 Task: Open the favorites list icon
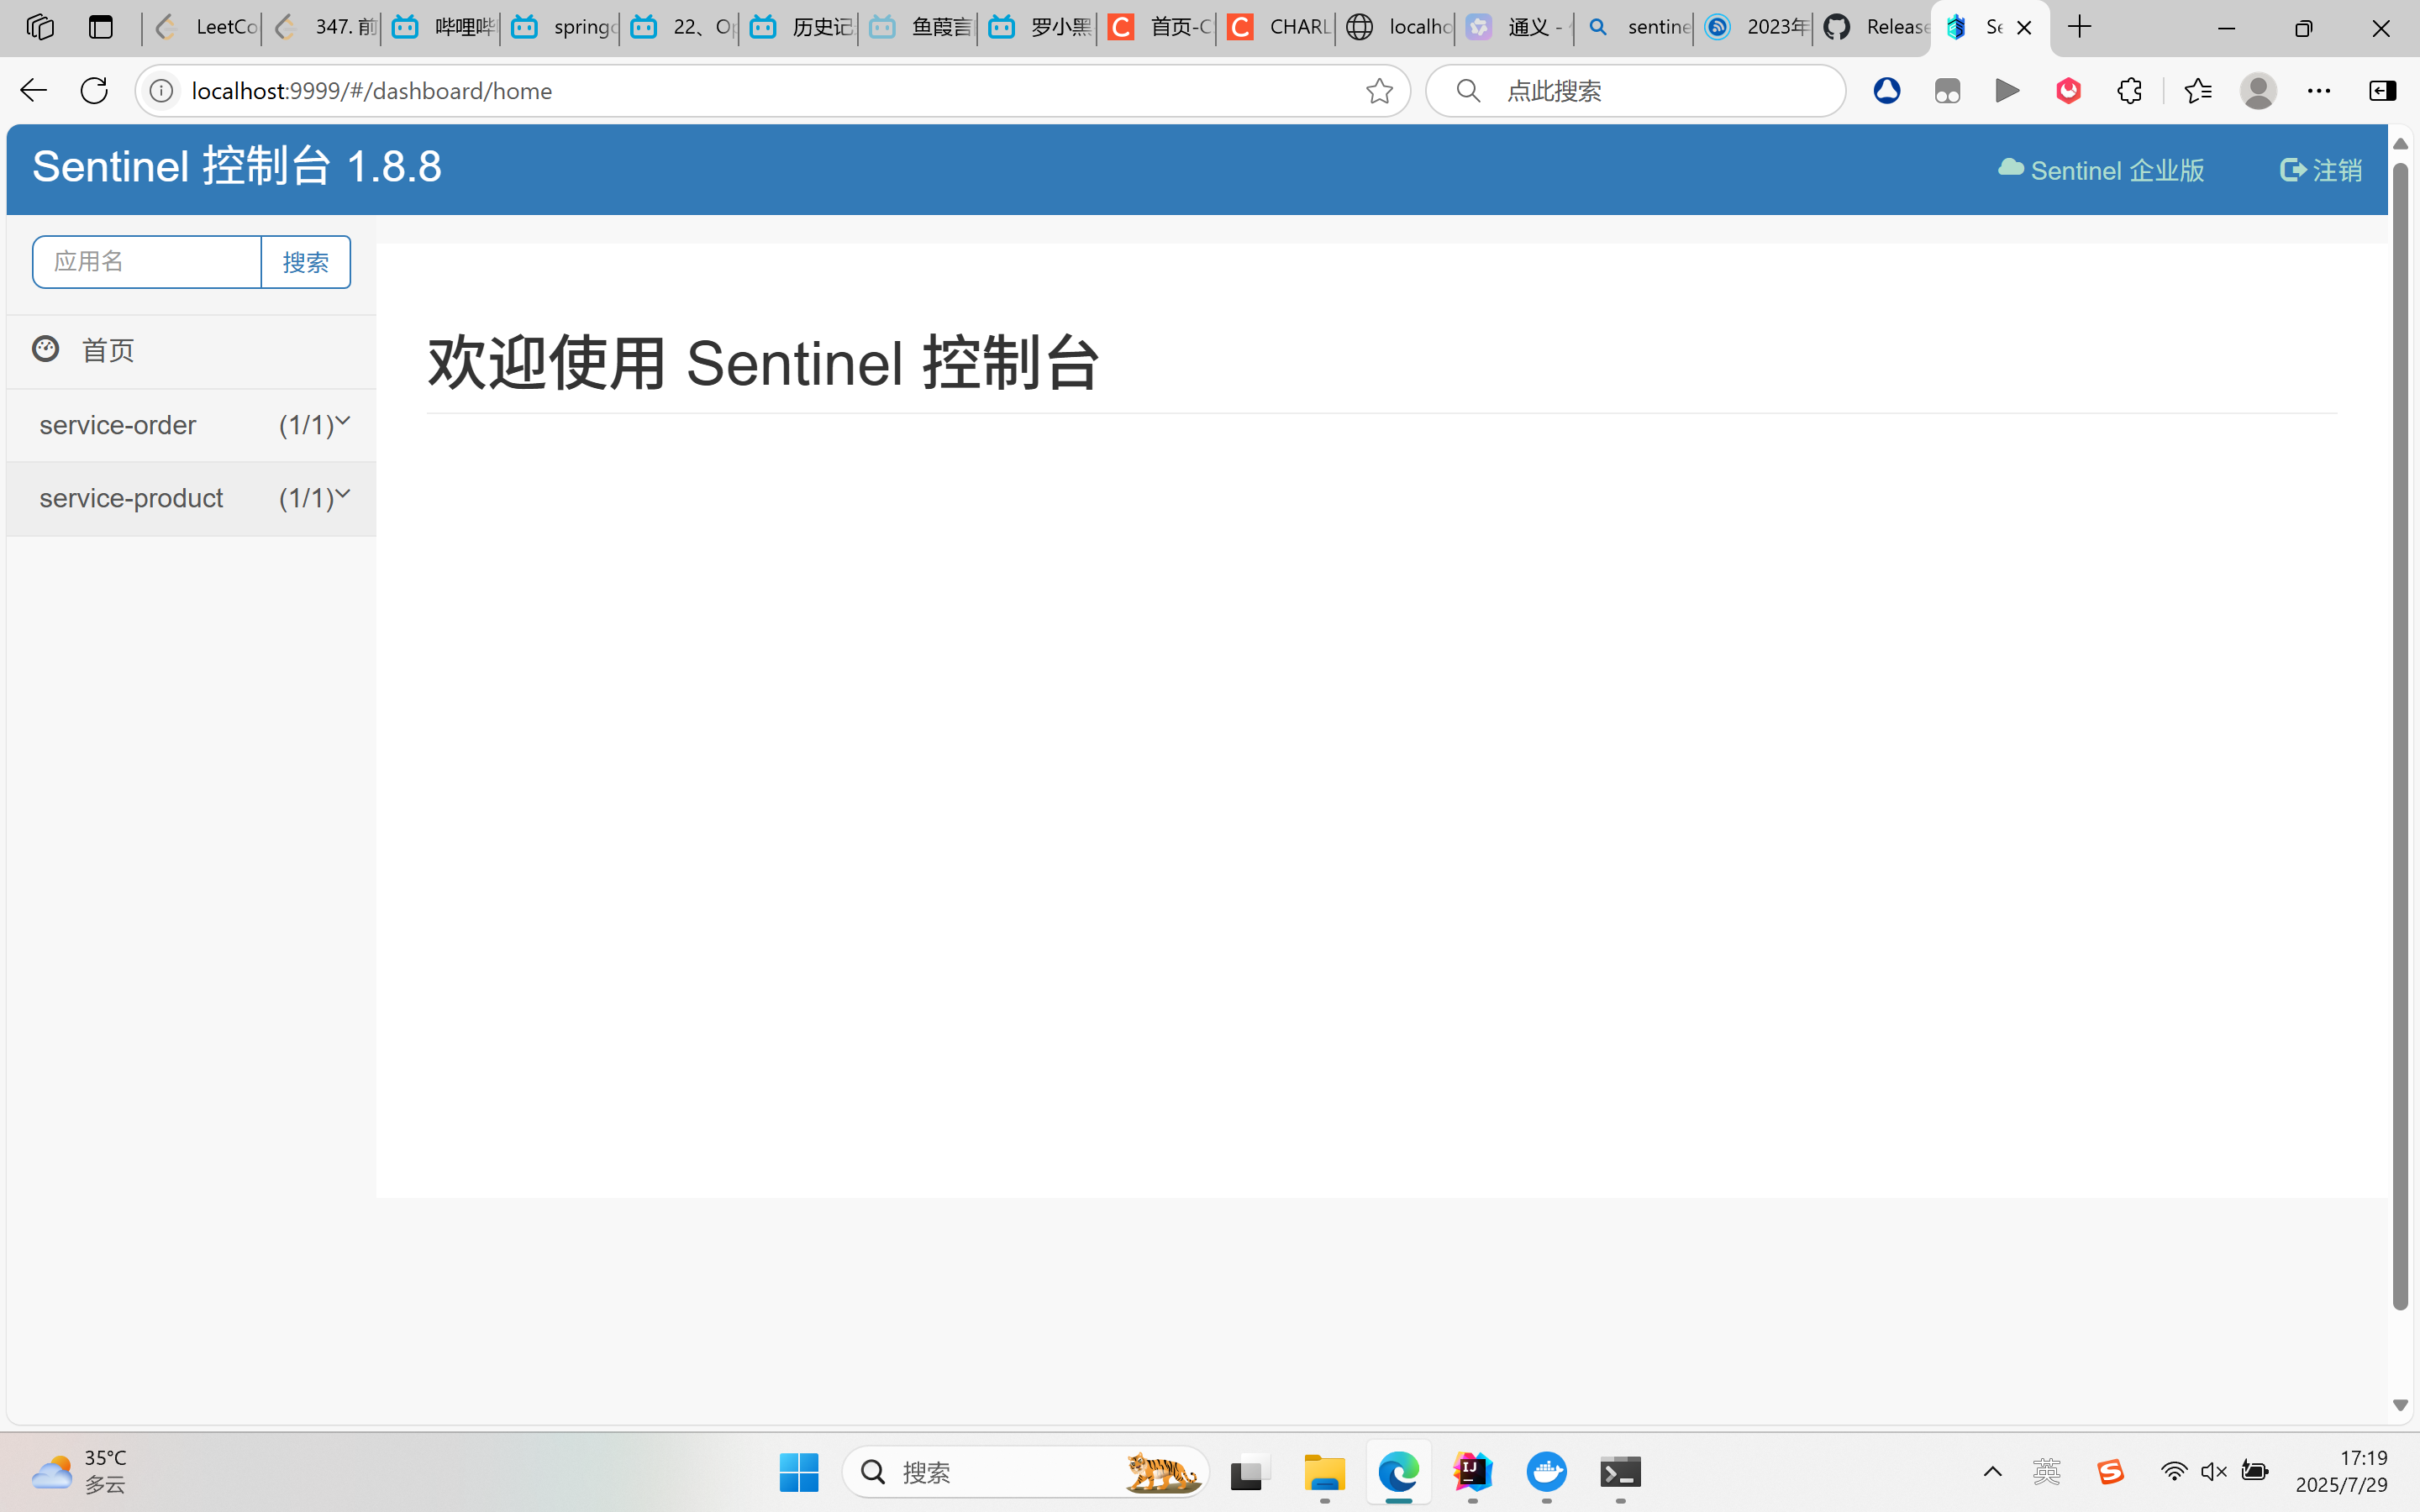[x=2198, y=91]
